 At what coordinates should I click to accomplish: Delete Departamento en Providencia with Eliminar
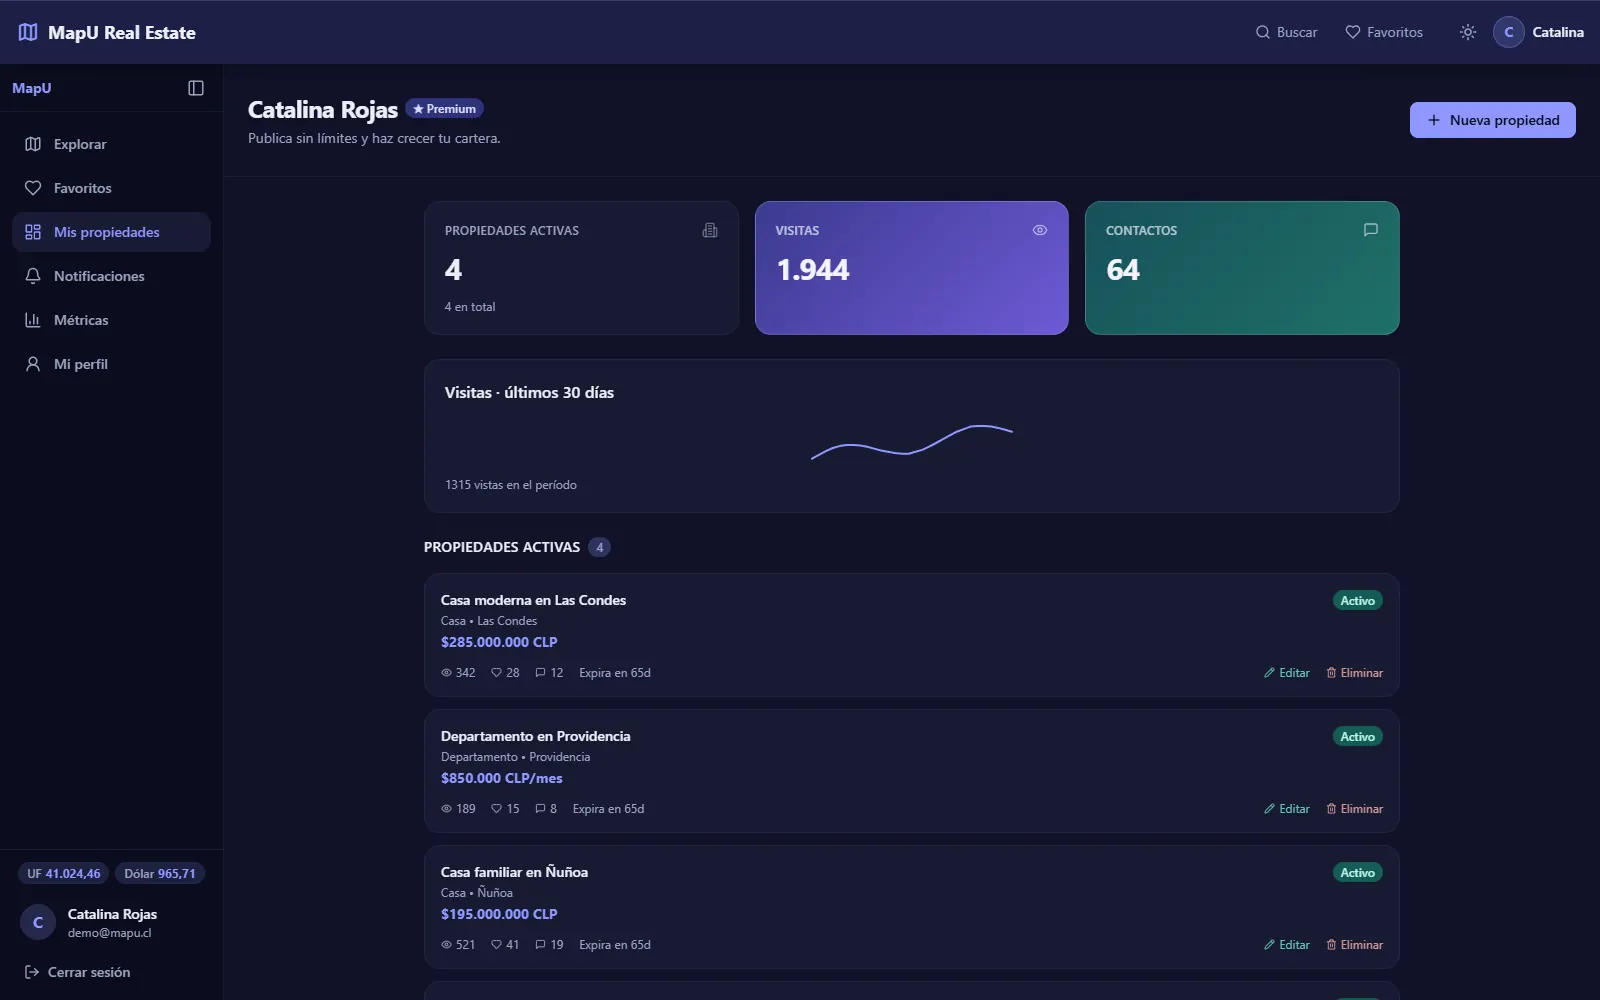pos(1354,809)
